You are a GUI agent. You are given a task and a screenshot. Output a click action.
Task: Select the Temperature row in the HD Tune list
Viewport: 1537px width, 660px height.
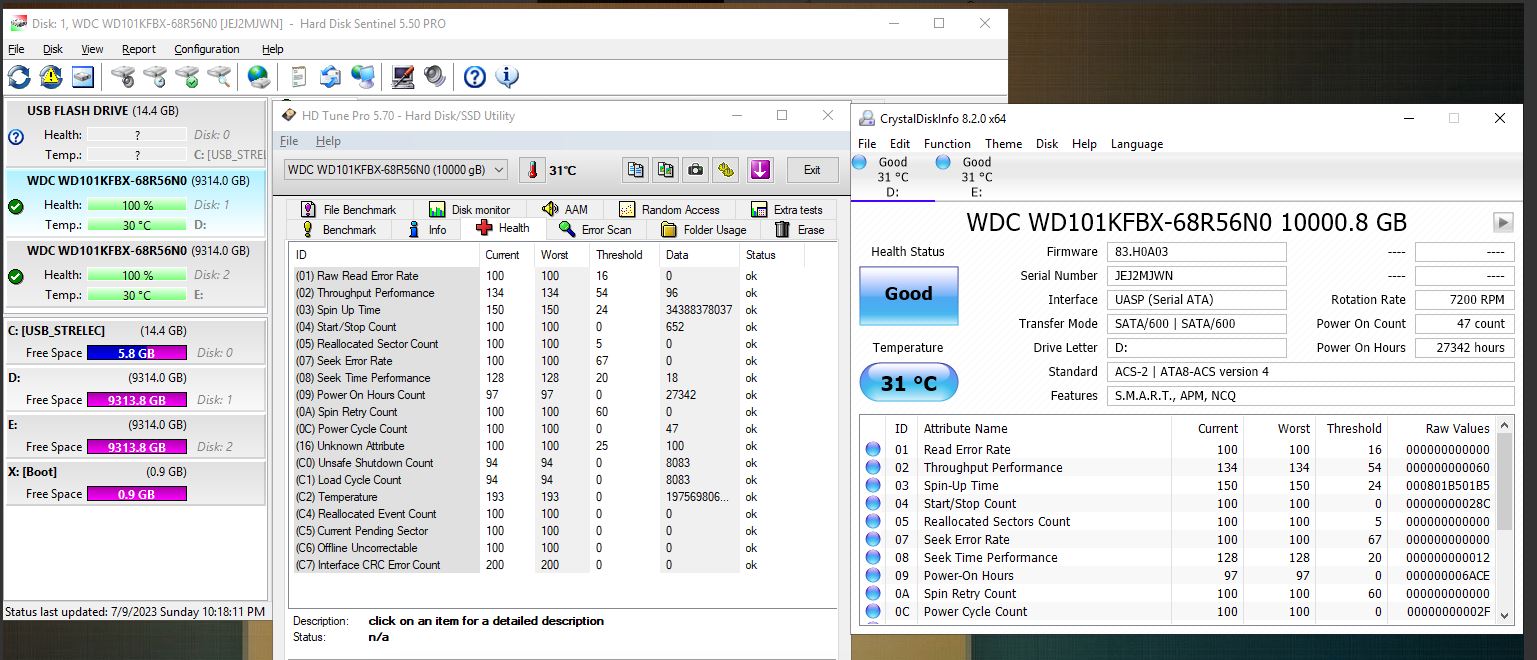pyautogui.click(x=347, y=497)
